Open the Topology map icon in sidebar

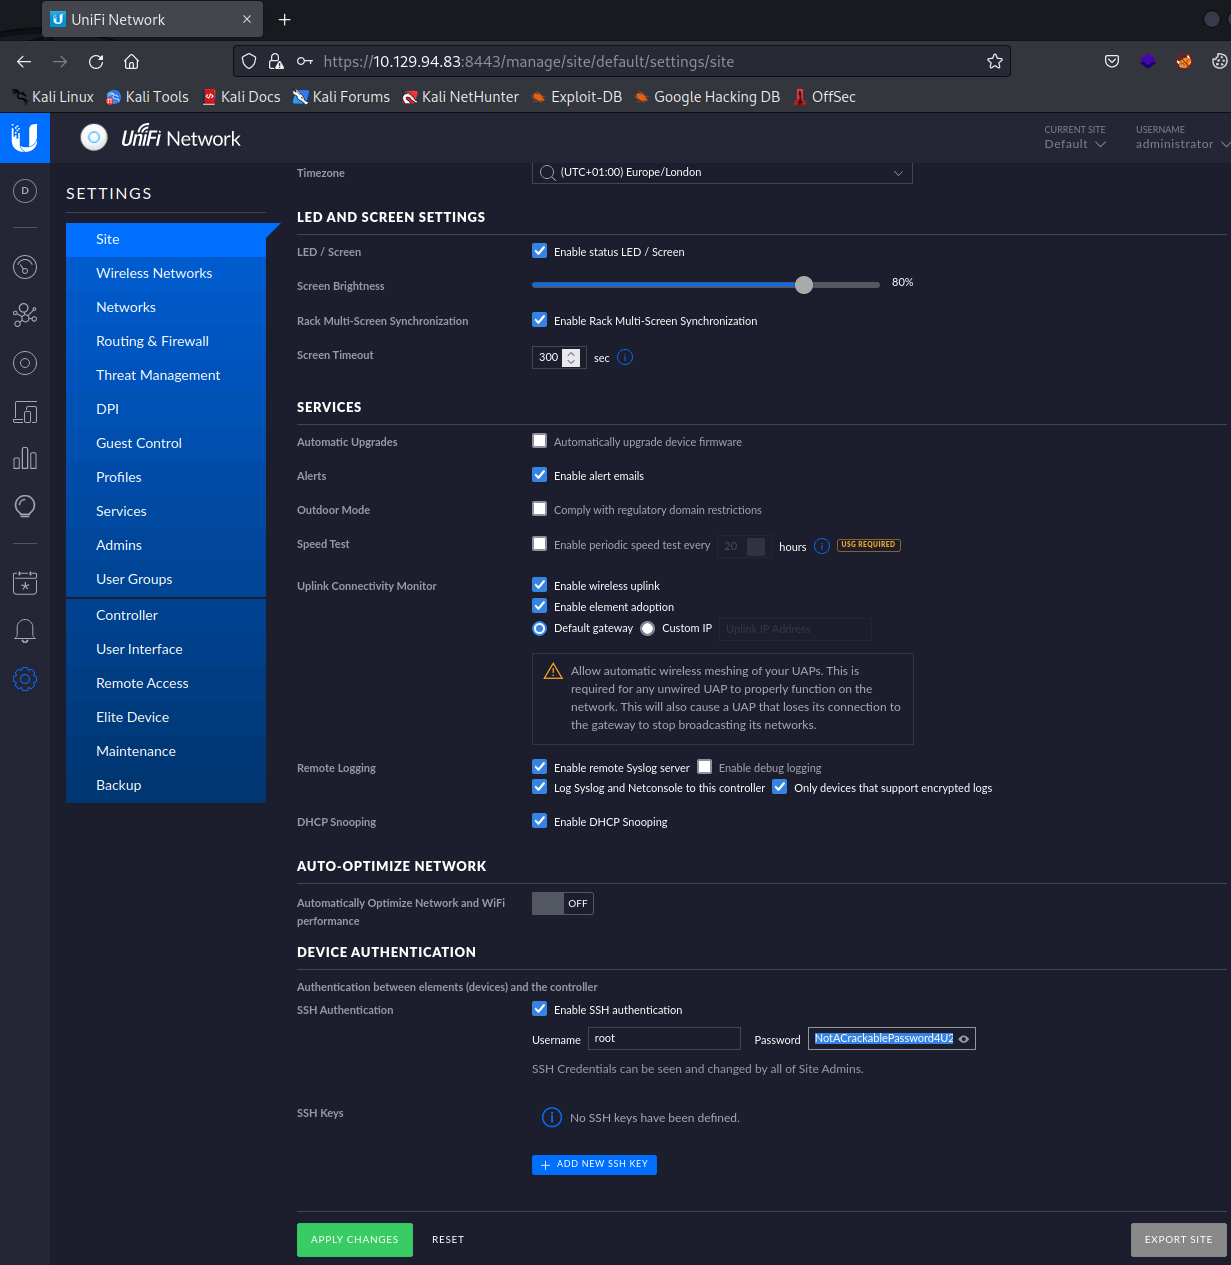click(25, 315)
